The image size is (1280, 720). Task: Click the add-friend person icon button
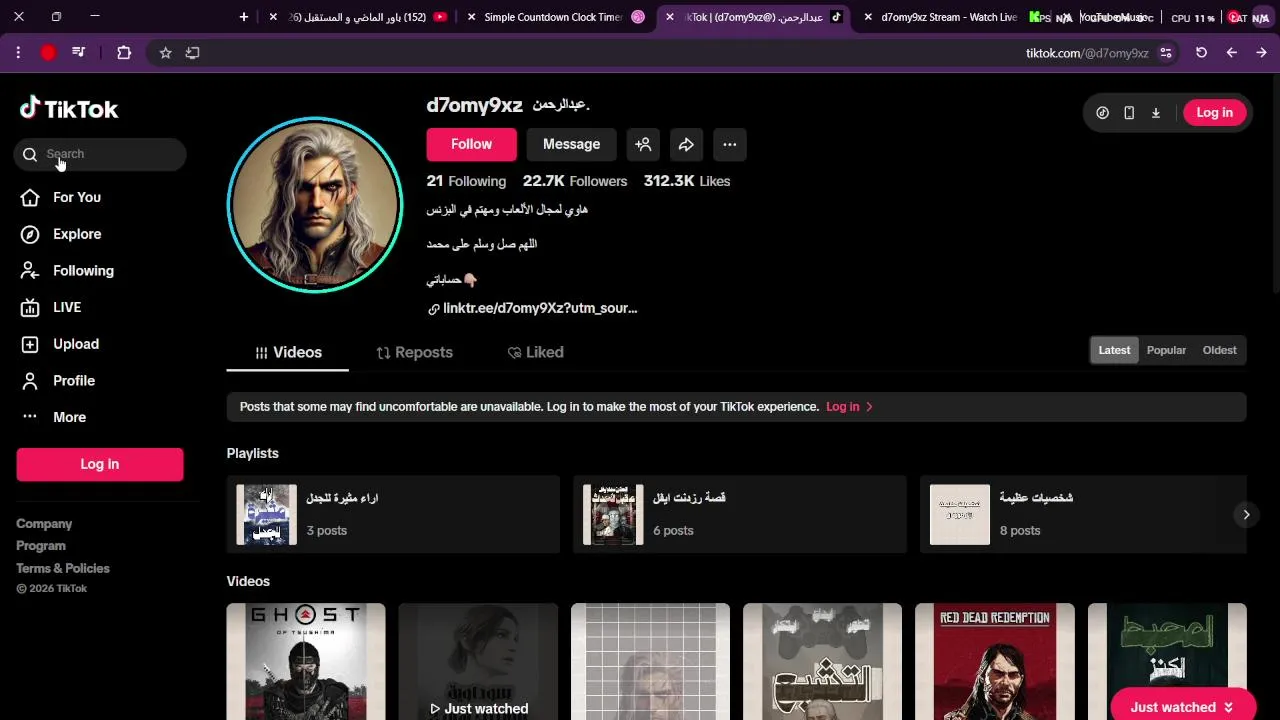click(643, 144)
